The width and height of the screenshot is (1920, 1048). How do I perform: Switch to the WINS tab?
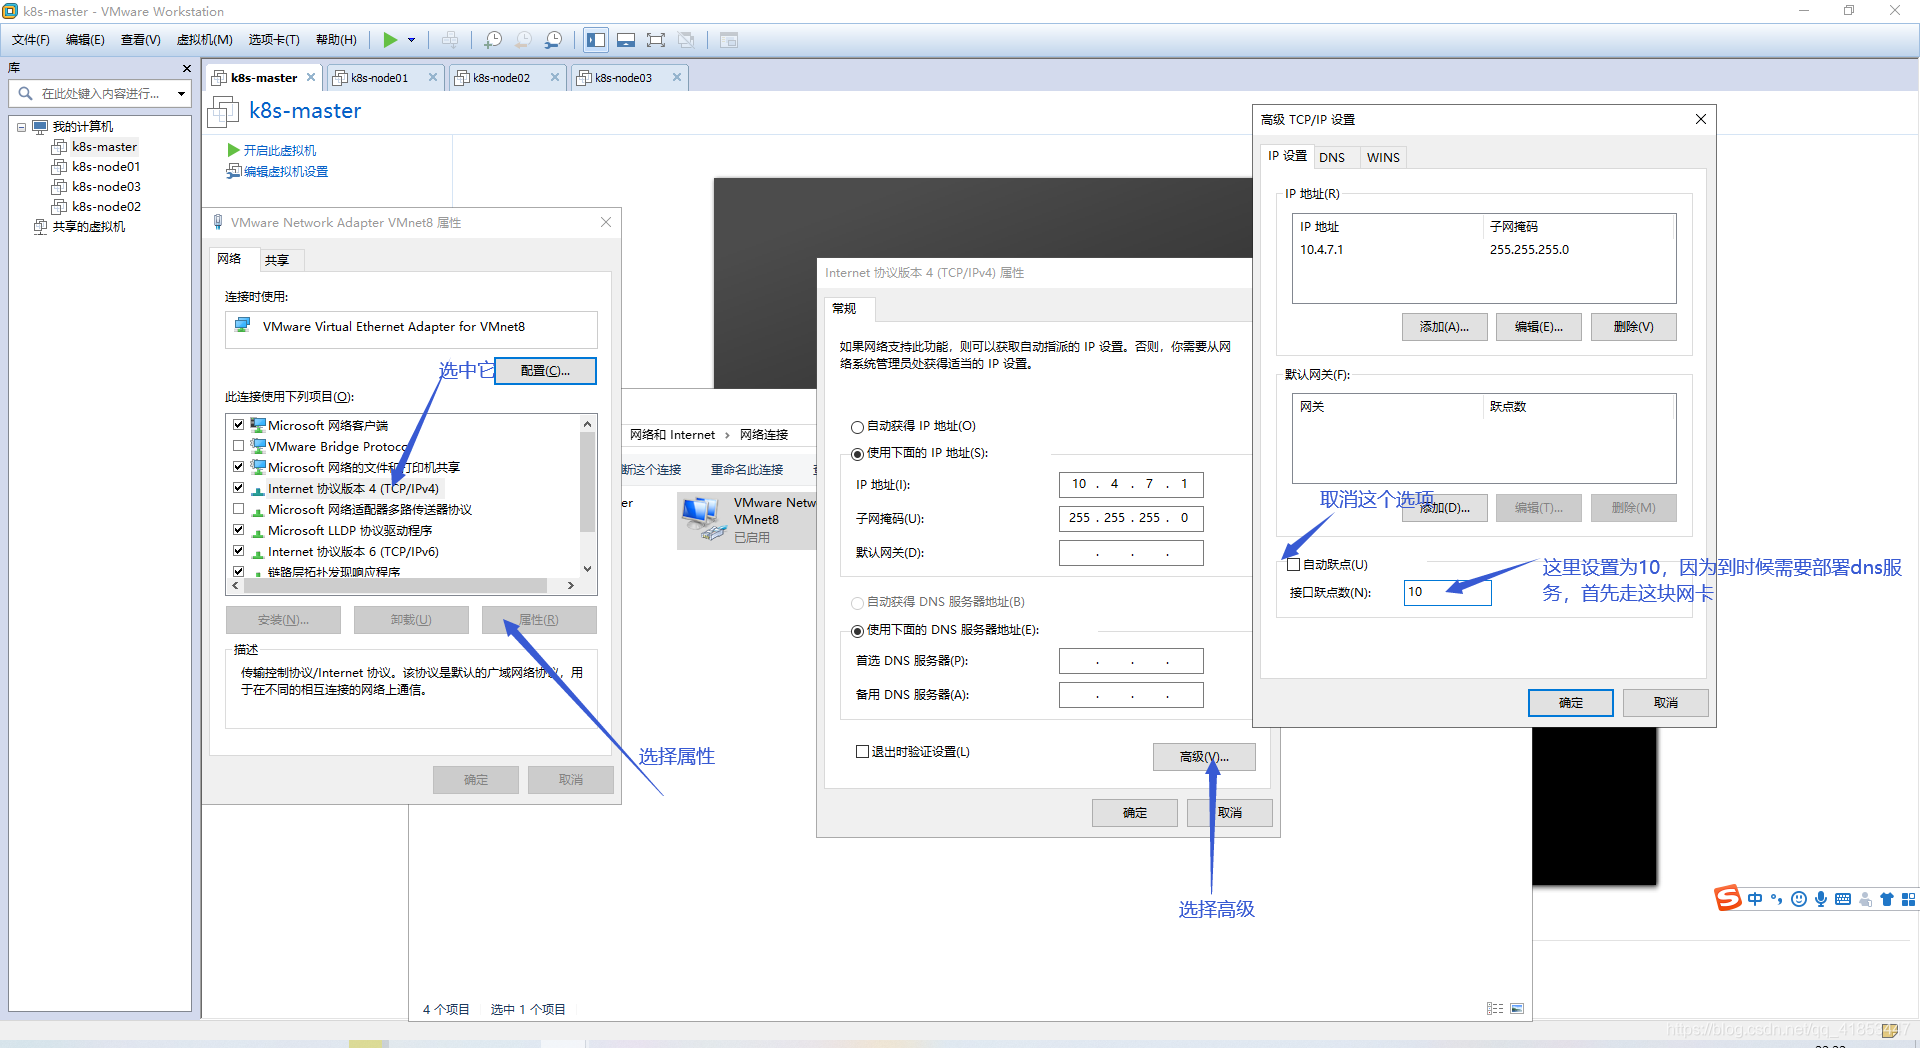[x=1383, y=158]
